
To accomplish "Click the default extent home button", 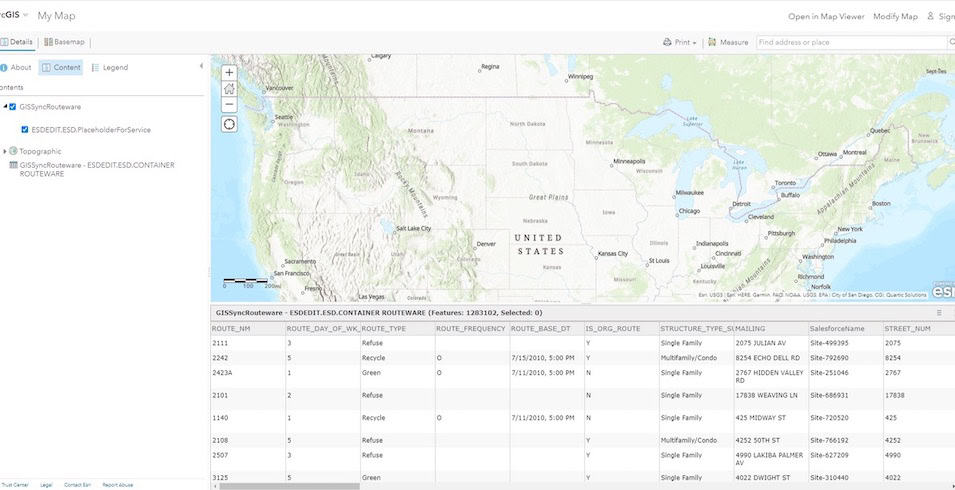I will coord(229,89).
